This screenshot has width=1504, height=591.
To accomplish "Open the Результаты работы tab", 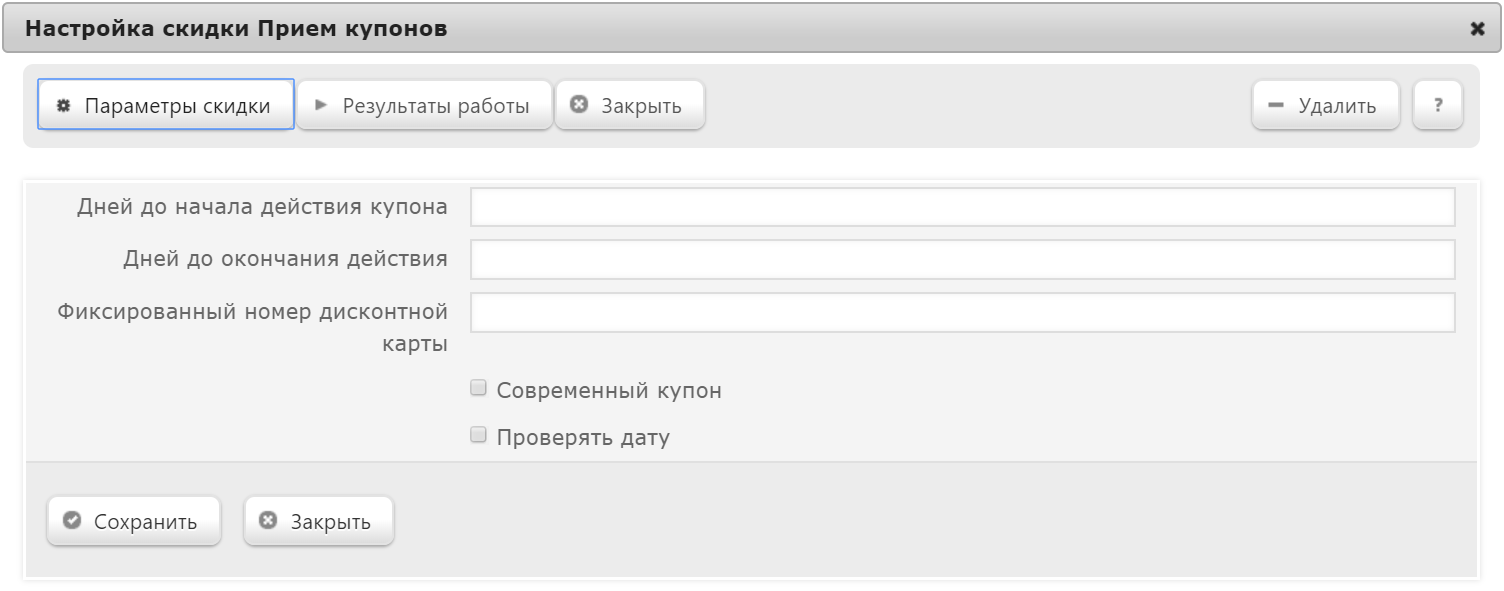I will pos(424,105).
